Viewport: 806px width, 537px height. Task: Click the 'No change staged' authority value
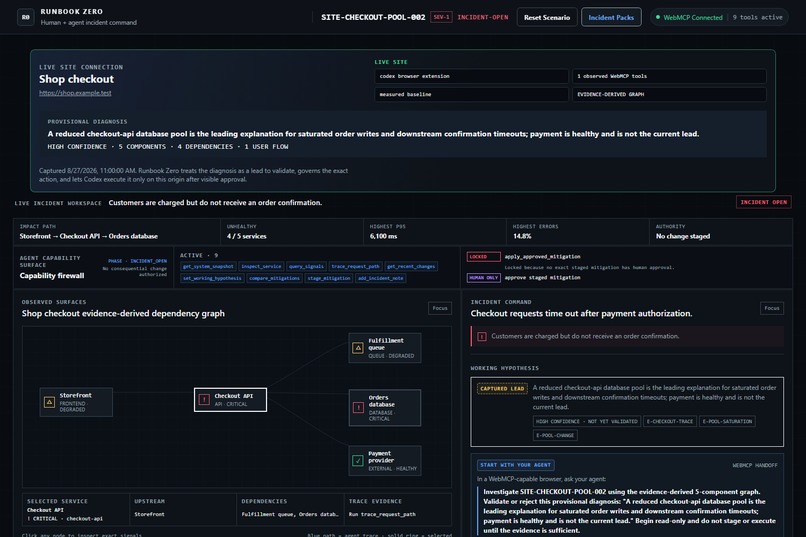click(683, 236)
